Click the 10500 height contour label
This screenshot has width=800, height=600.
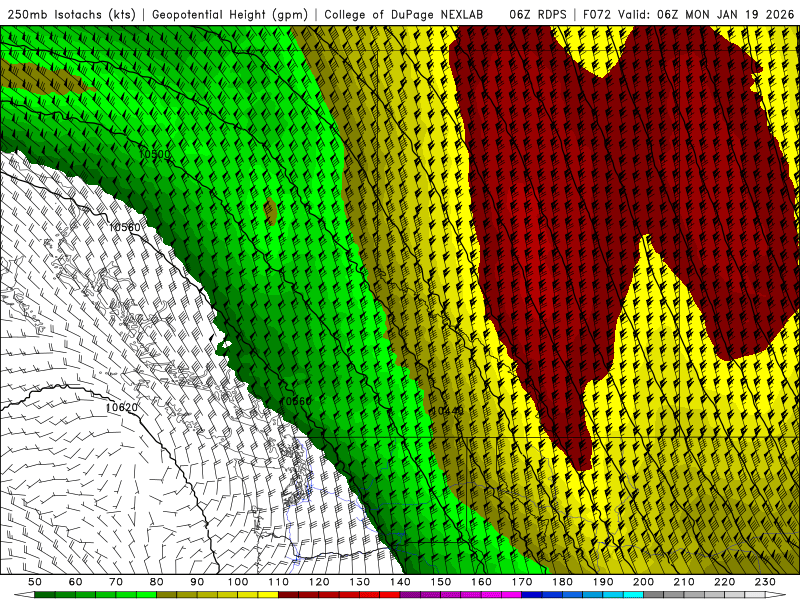[155, 154]
